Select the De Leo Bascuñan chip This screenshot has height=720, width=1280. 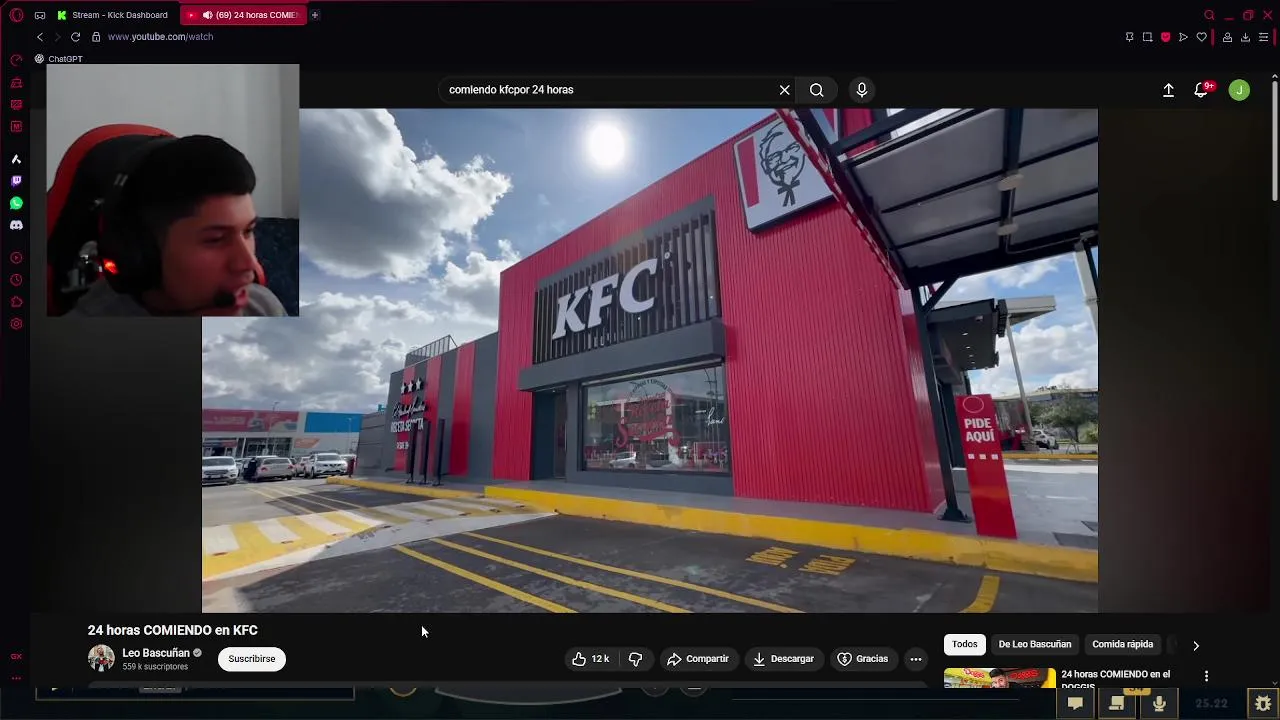[1035, 644]
